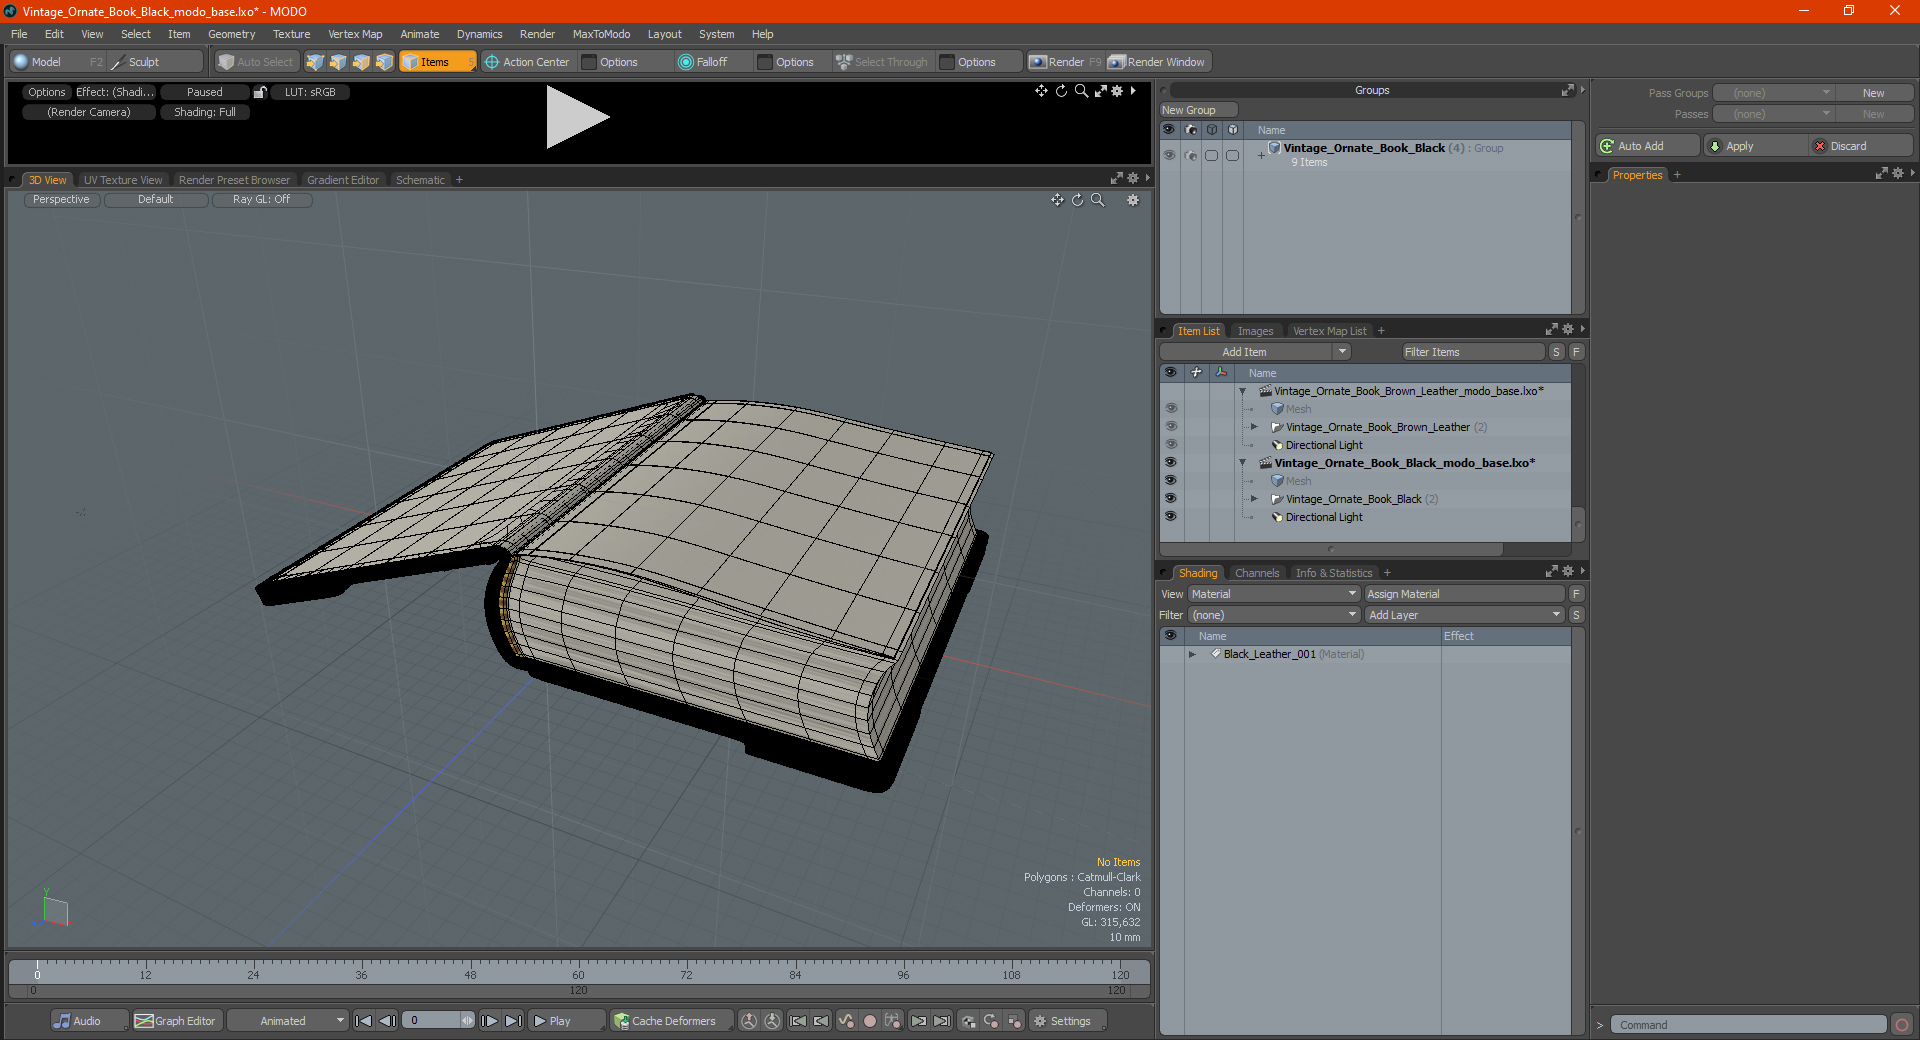Step back one frame transport button
The height and width of the screenshot is (1040, 1920).
coord(387,1021)
